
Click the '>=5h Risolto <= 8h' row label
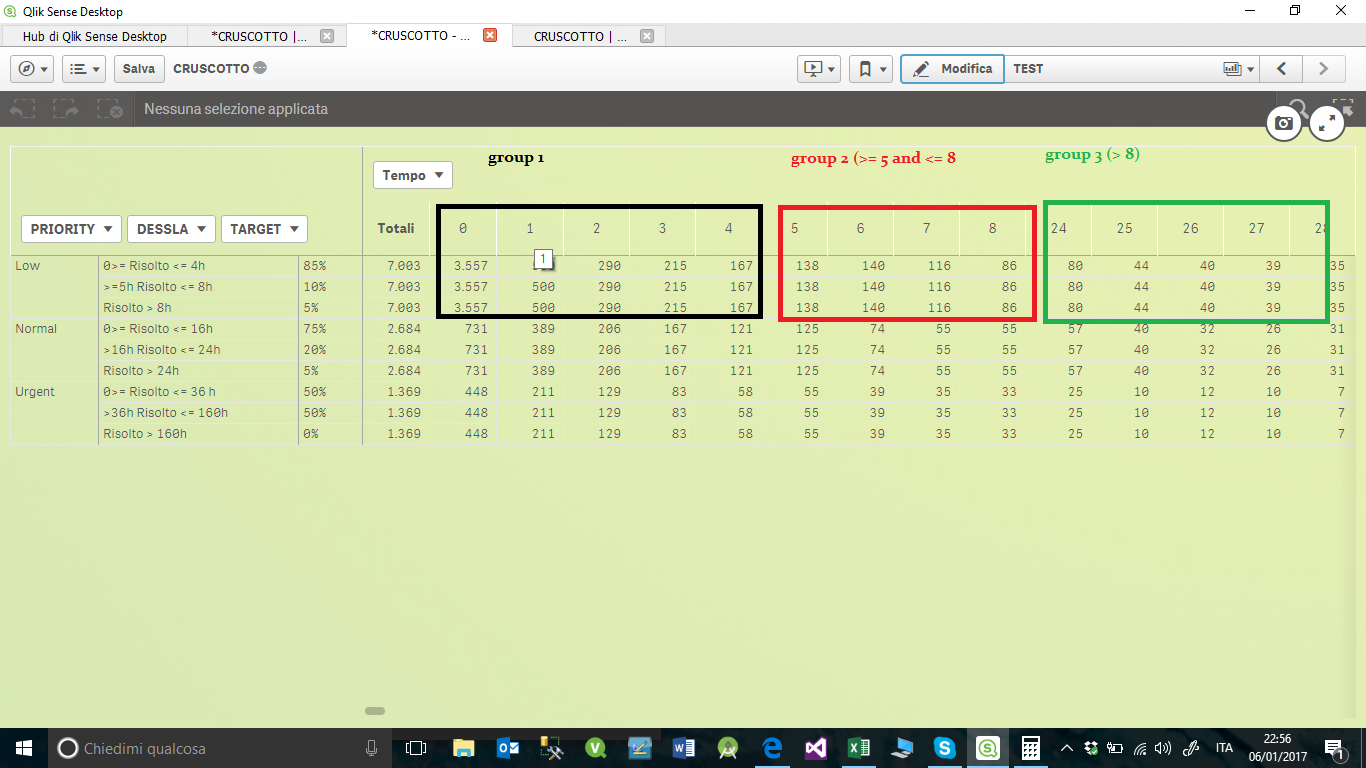(x=158, y=286)
